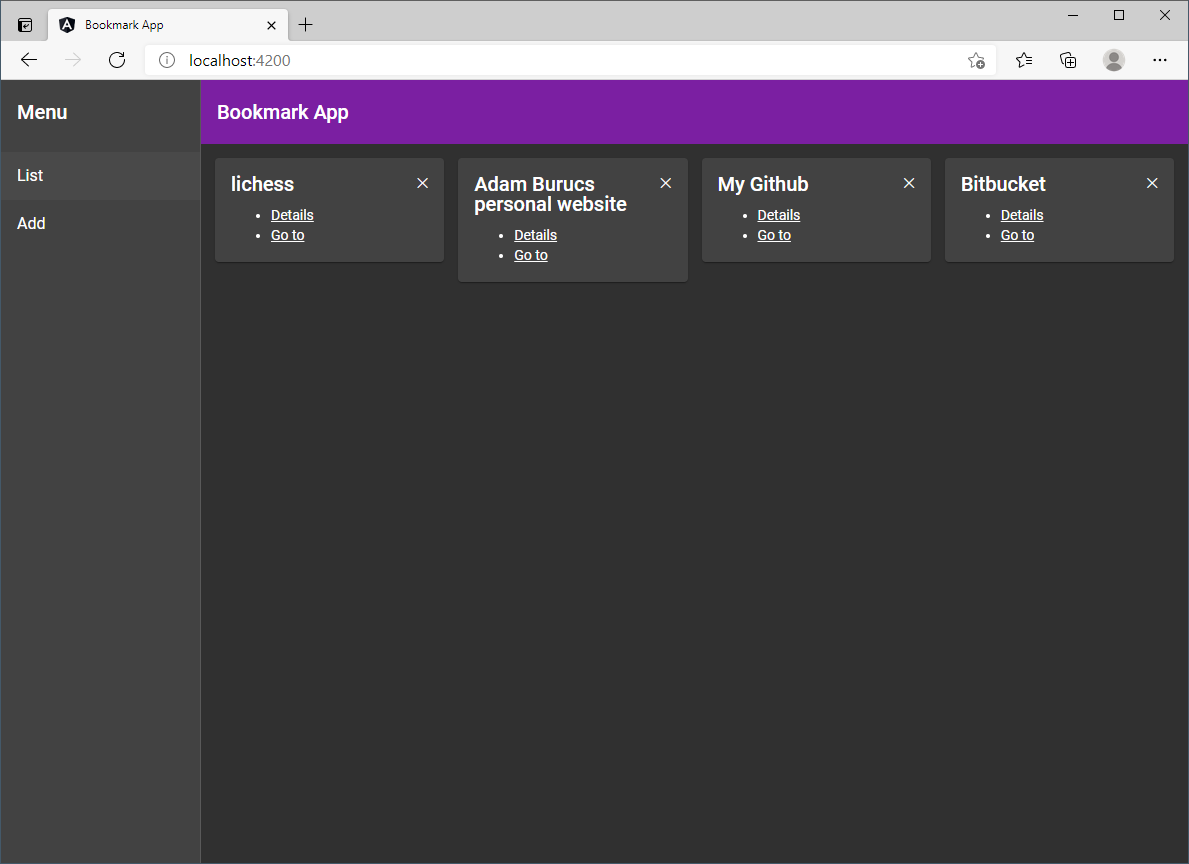Click the Menu sidebar heading
This screenshot has height=864, width=1189.
(42, 112)
